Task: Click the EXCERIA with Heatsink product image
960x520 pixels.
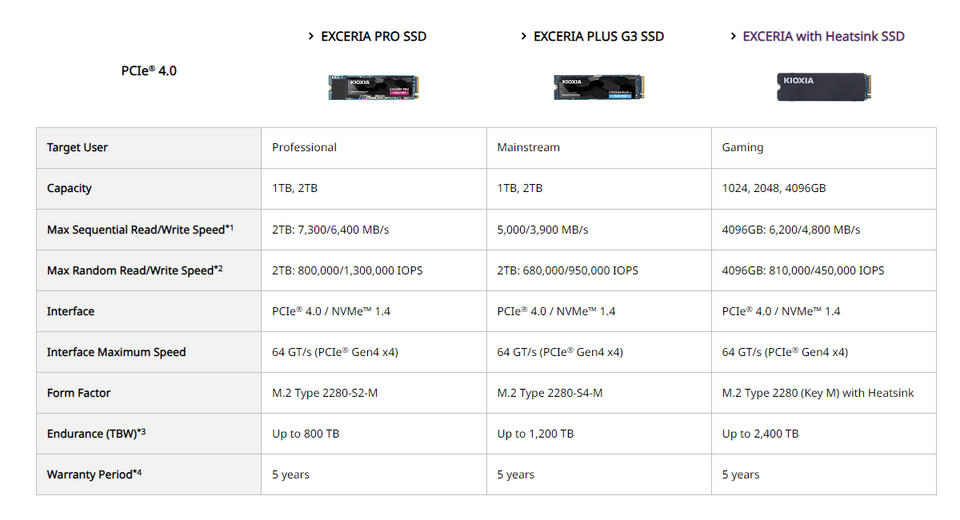Action: click(824, 87)
